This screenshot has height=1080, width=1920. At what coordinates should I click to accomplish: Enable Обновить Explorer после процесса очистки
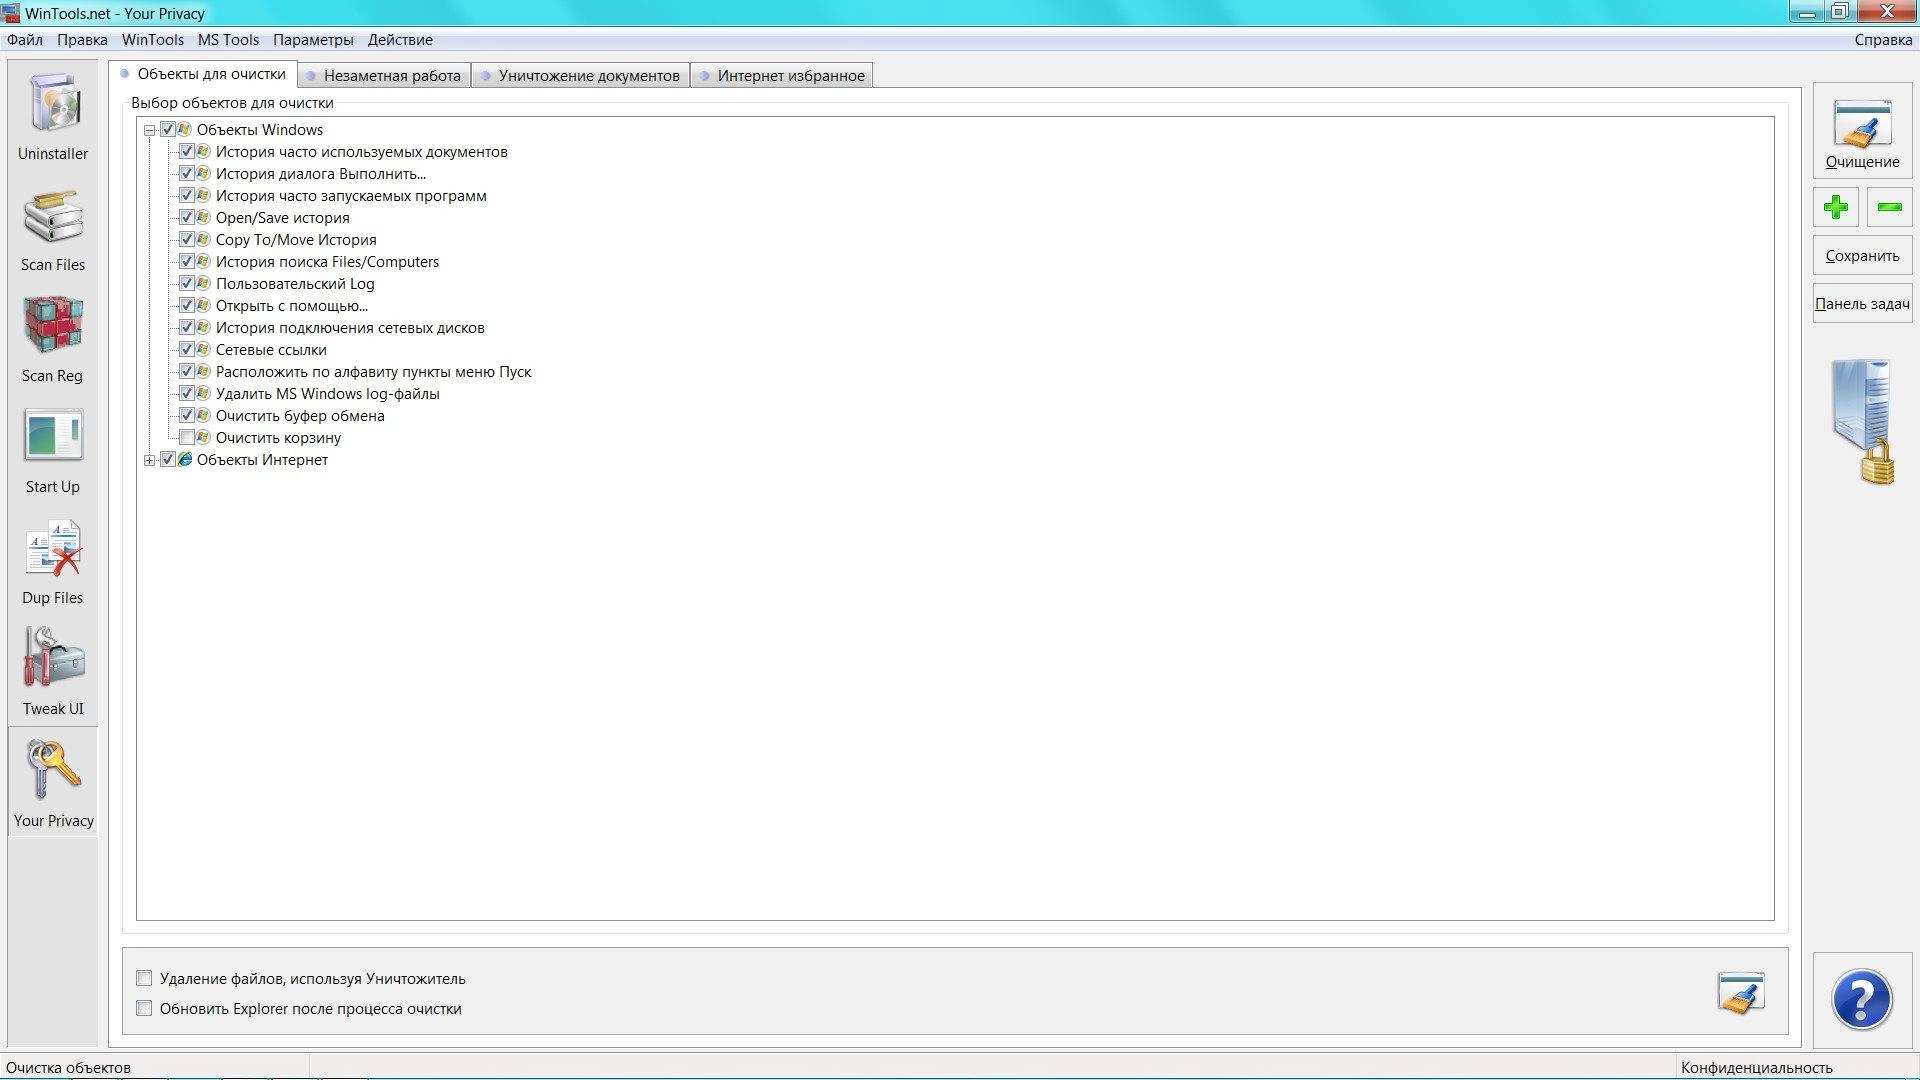pos(144,1008)
